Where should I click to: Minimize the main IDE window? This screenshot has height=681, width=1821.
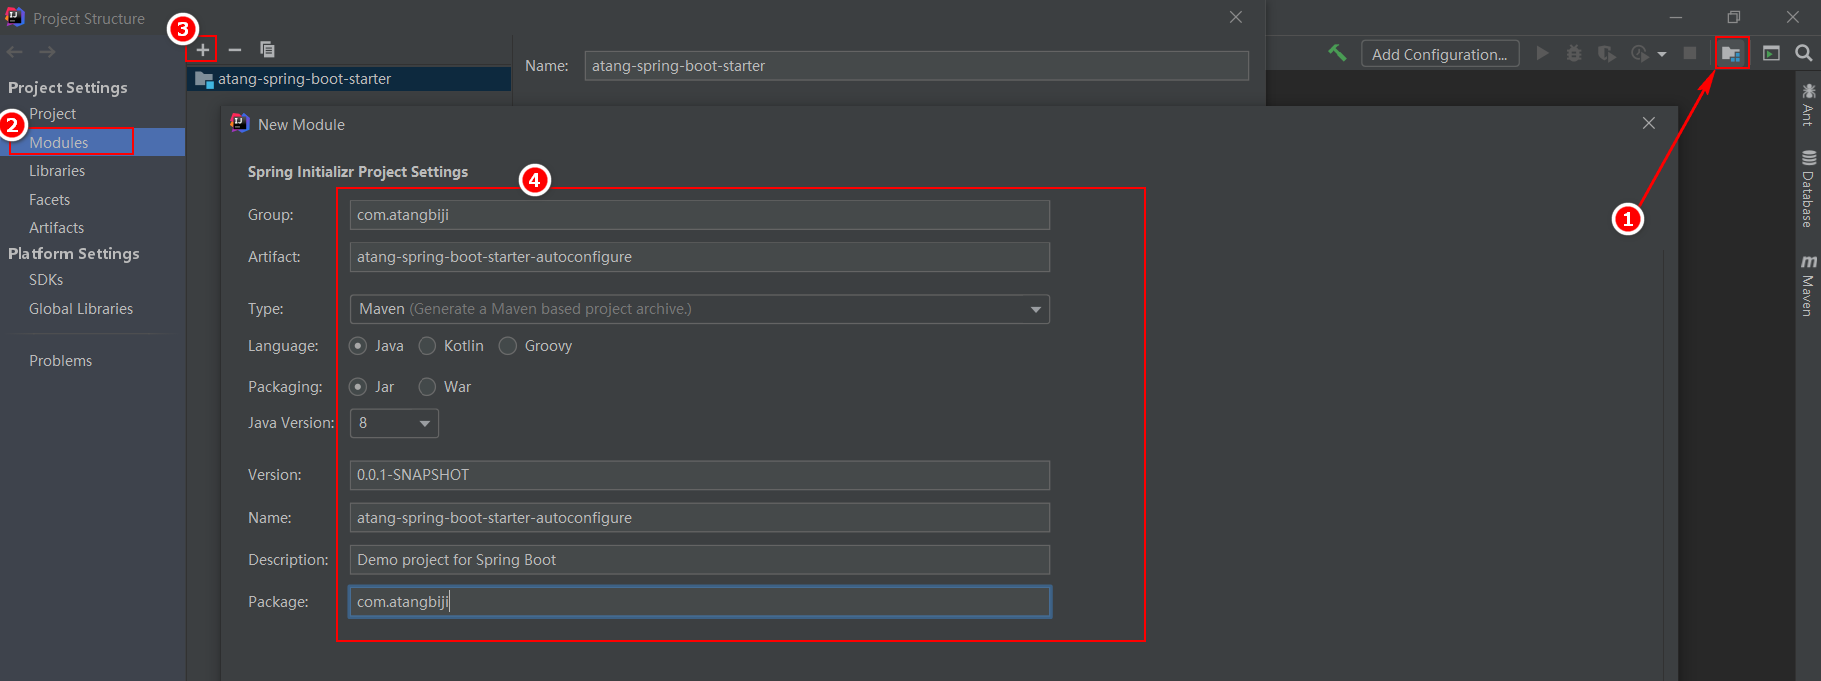click(1676, 17)
